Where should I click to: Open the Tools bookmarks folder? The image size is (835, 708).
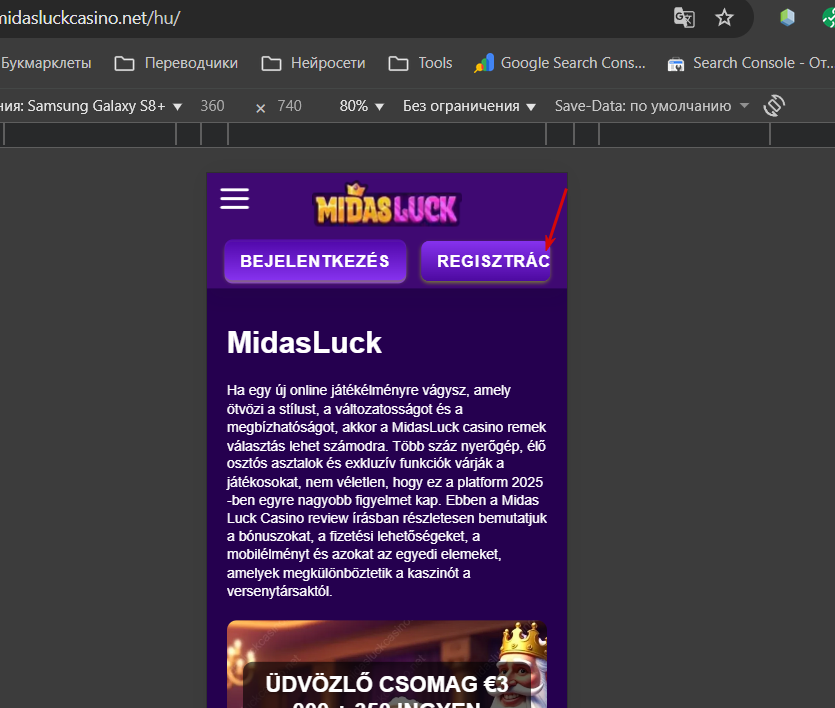tap(420, 63)
